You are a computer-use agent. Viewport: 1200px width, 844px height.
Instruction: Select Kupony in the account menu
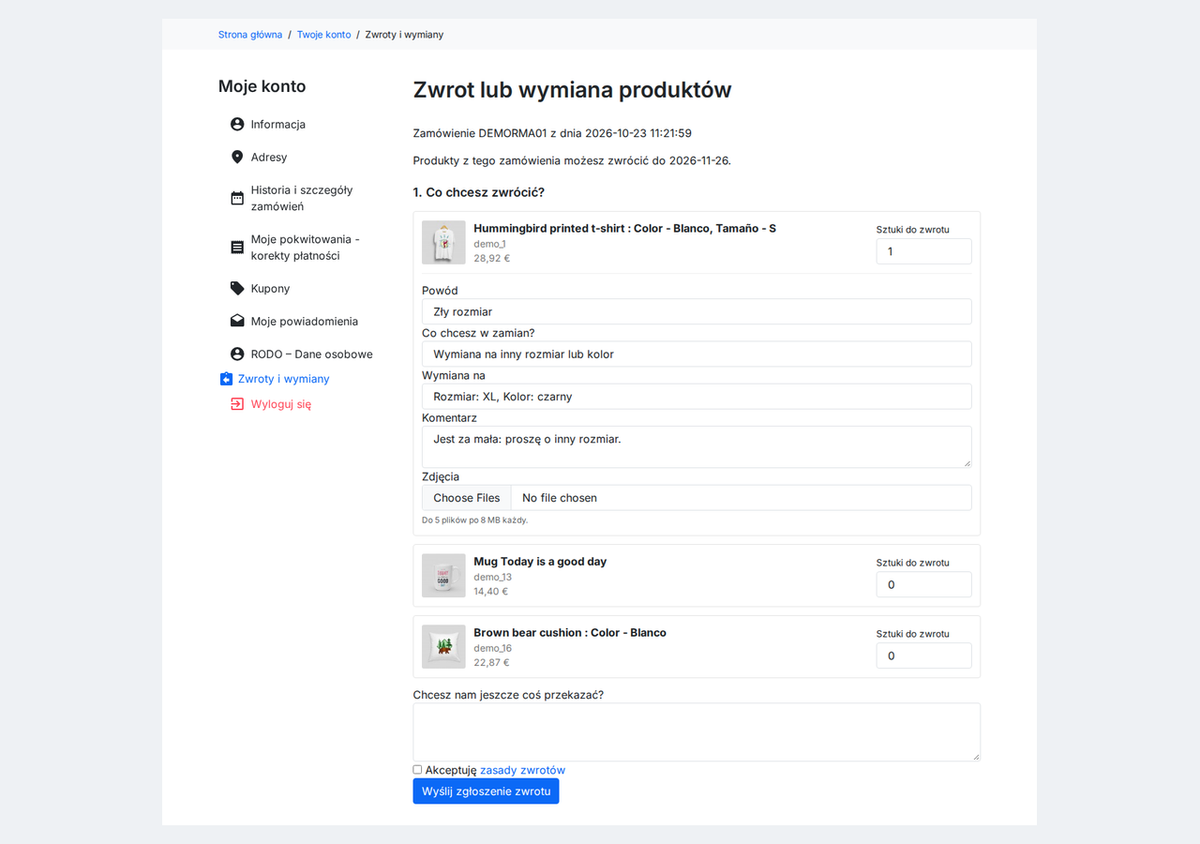[x=270, y=288]
